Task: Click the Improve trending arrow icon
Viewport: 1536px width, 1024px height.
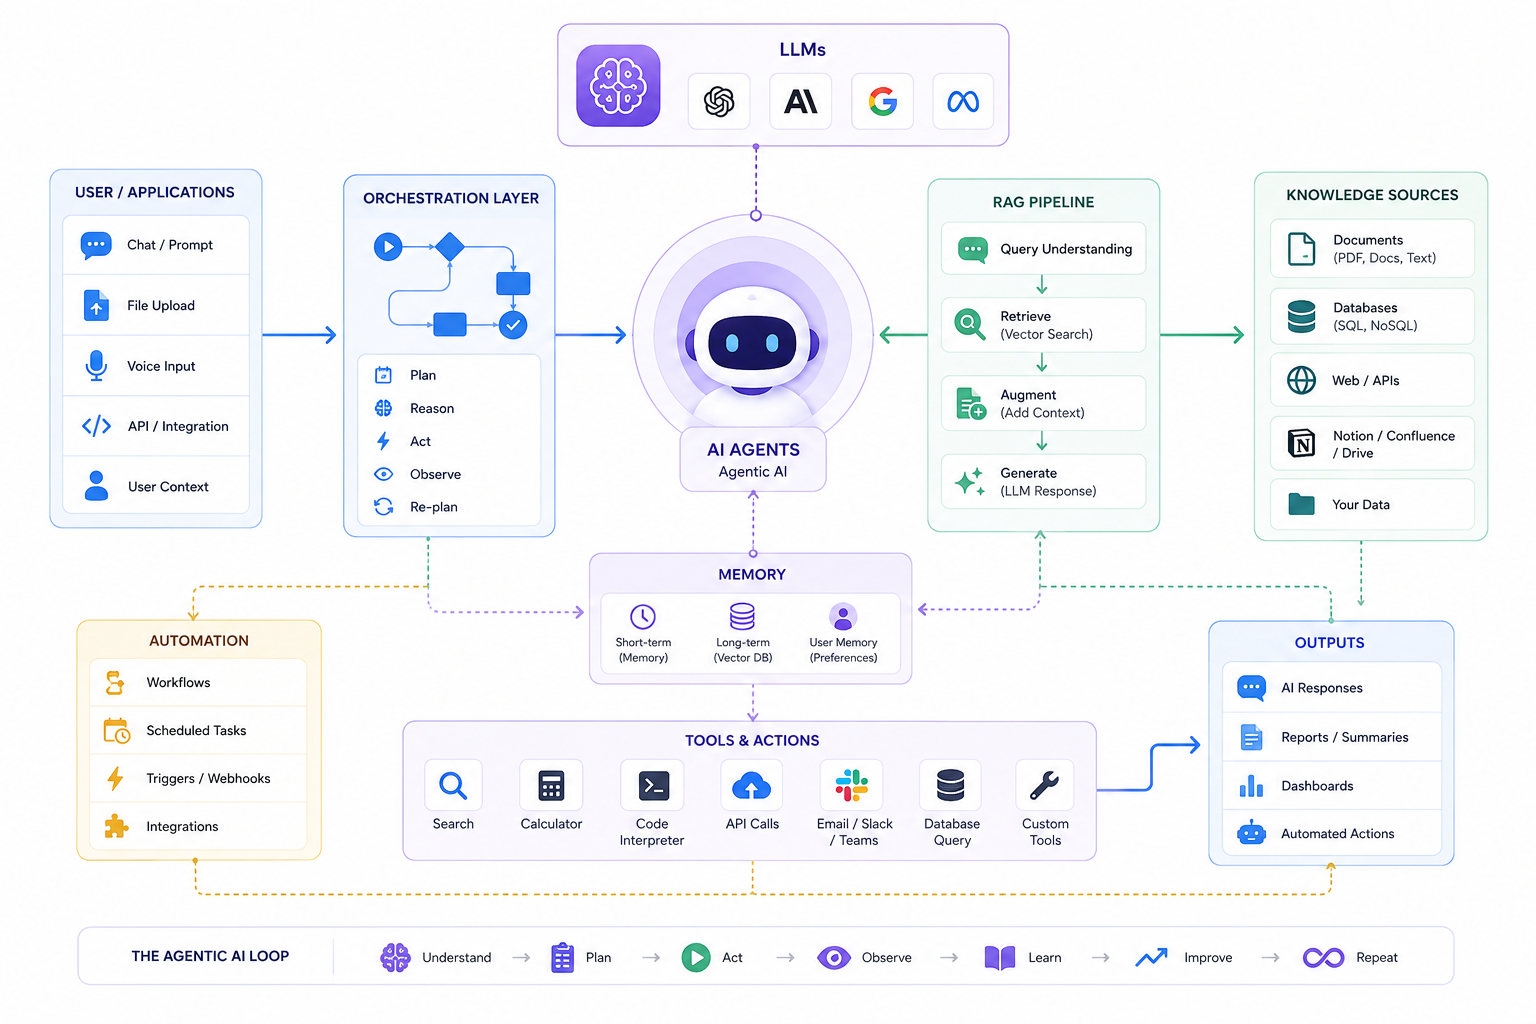Action: tap(1151, 958)
